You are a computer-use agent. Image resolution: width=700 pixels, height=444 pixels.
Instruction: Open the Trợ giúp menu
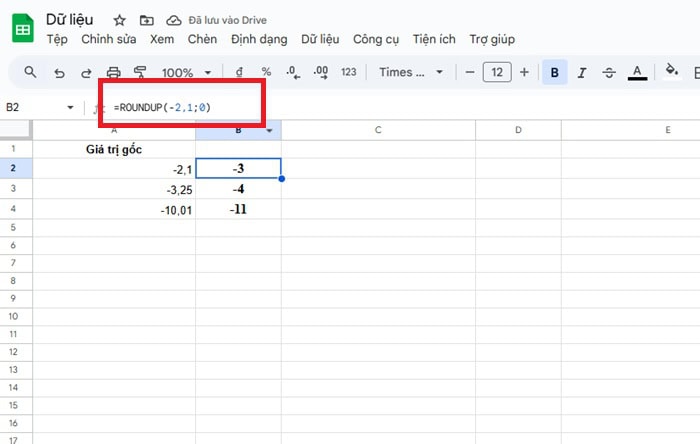[492, 39]
